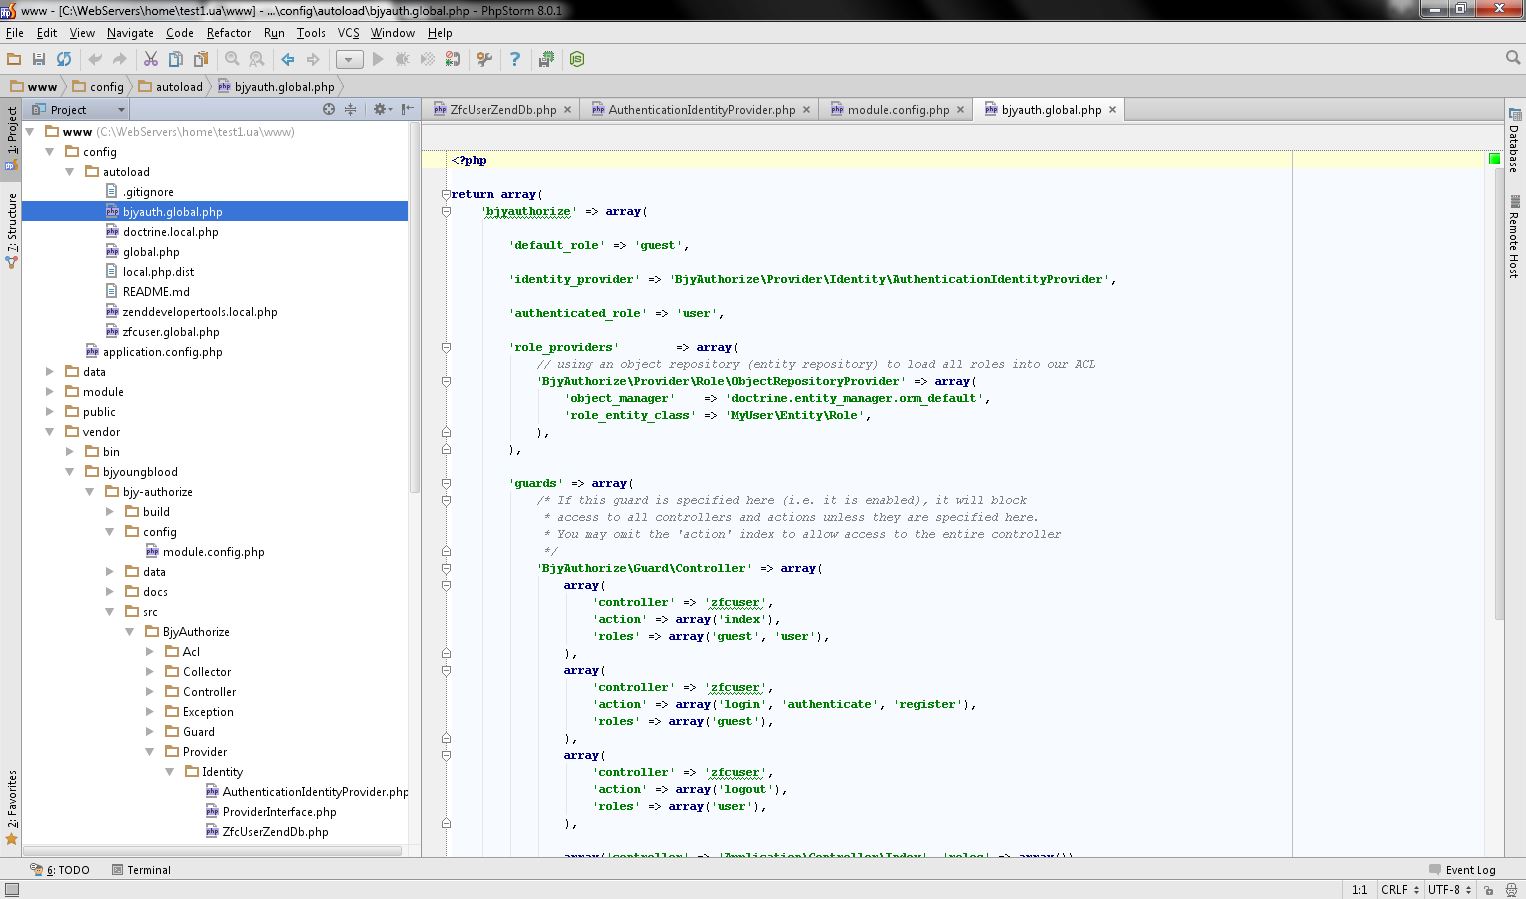Collapse the vendor folder in project tree
Viewport: 1526px width, 899px height.
coord(50,432)
